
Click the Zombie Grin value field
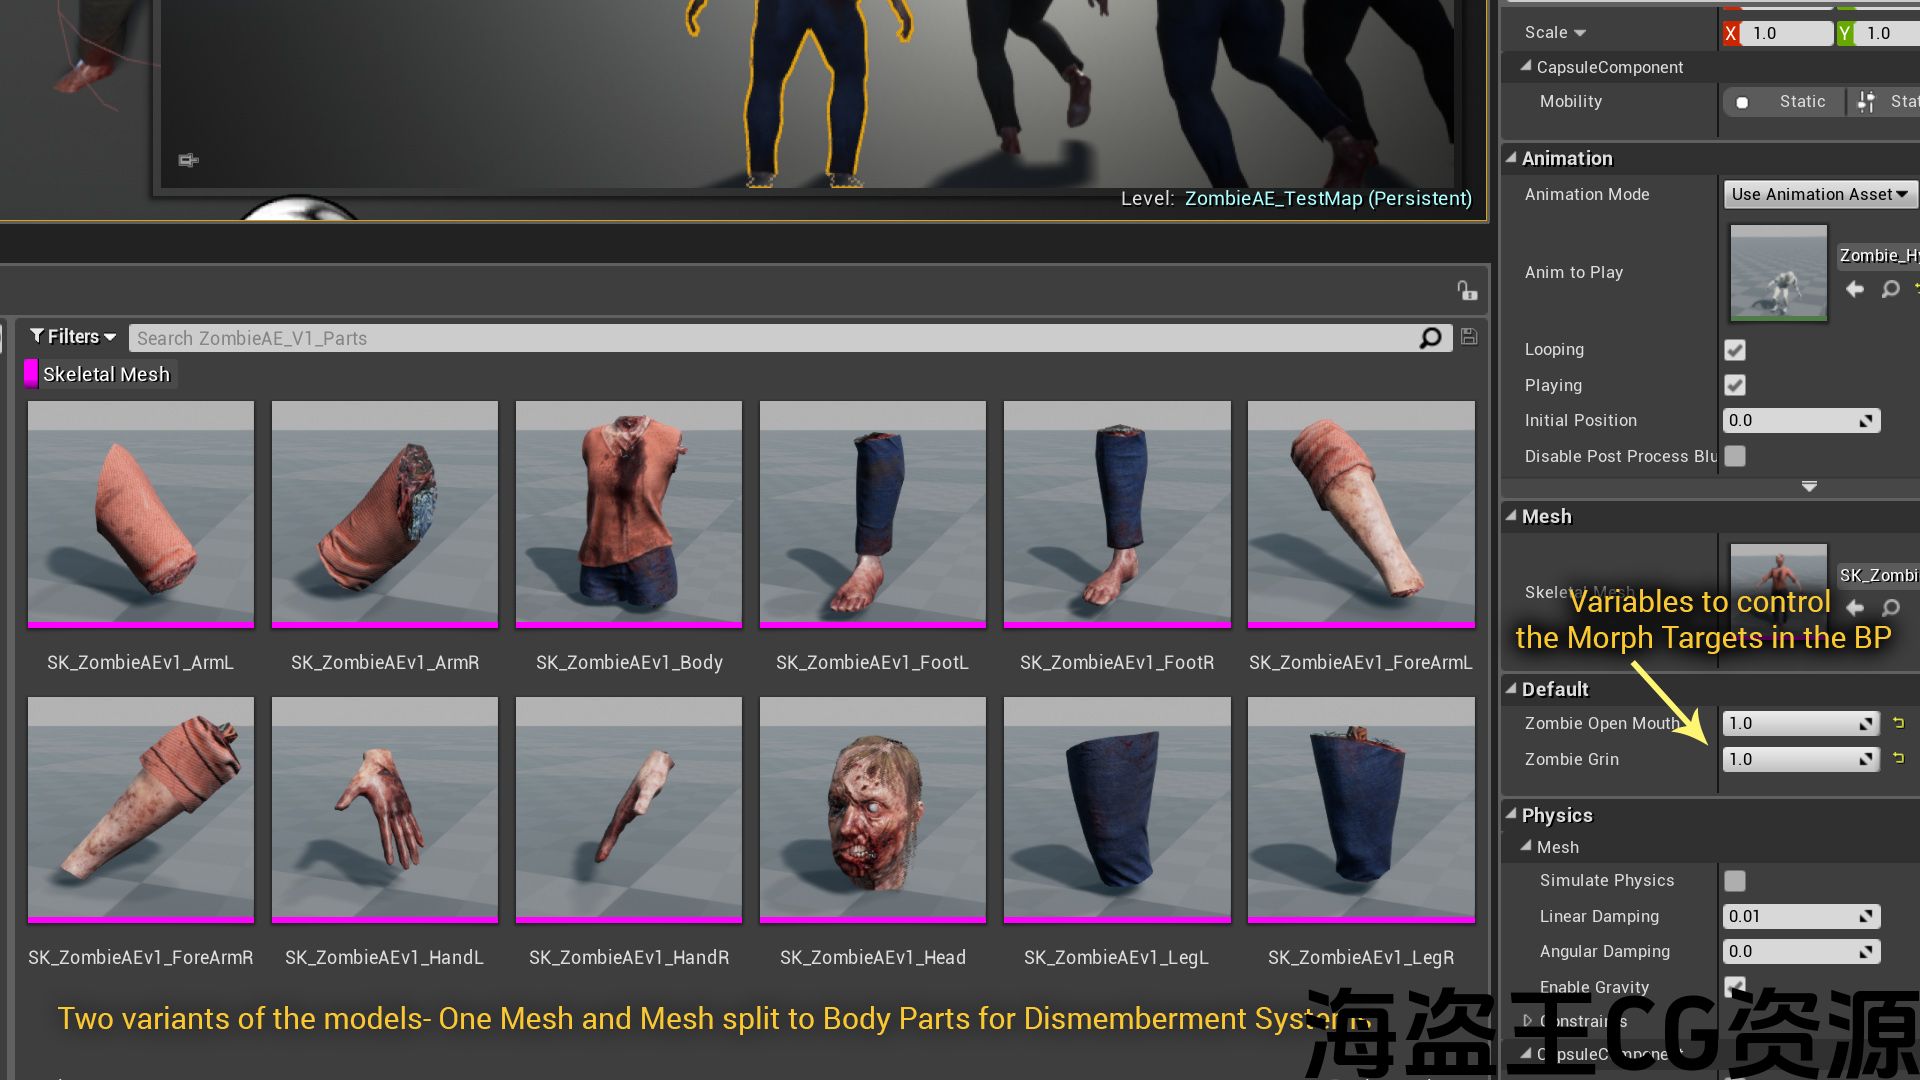(1790, 760)
